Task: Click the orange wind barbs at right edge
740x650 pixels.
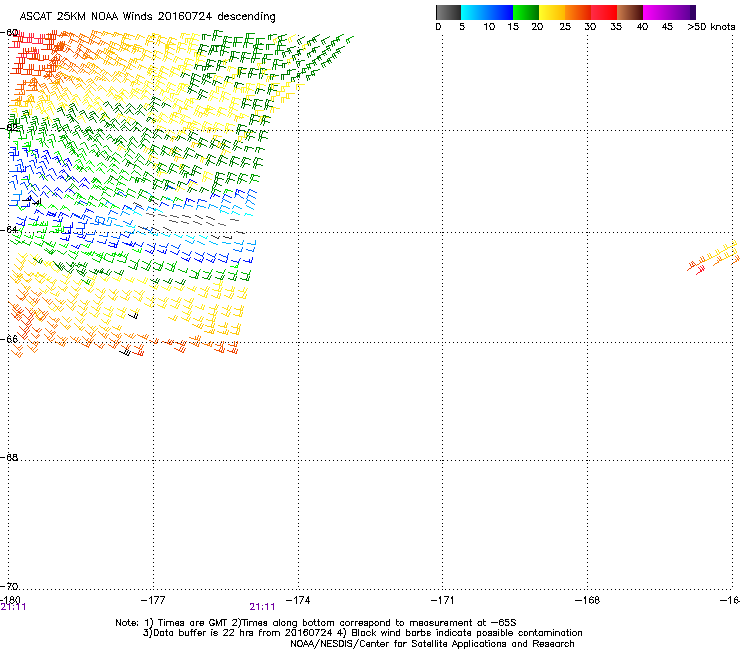Action: point(713,257)
